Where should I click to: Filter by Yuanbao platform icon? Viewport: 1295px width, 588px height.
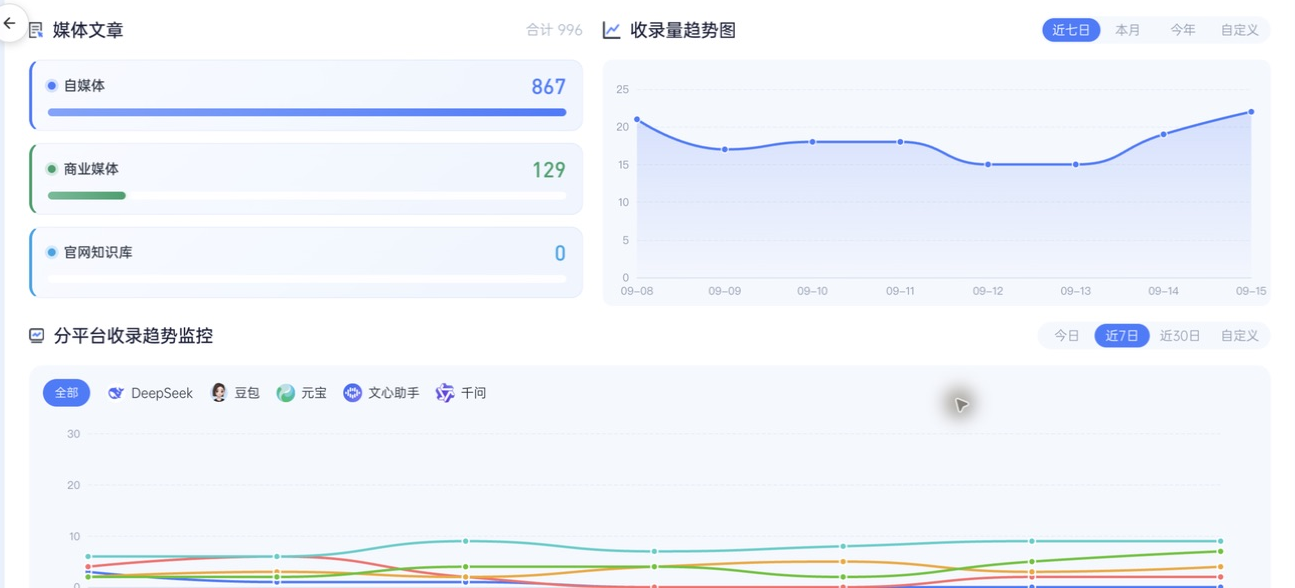pos(286,393)
